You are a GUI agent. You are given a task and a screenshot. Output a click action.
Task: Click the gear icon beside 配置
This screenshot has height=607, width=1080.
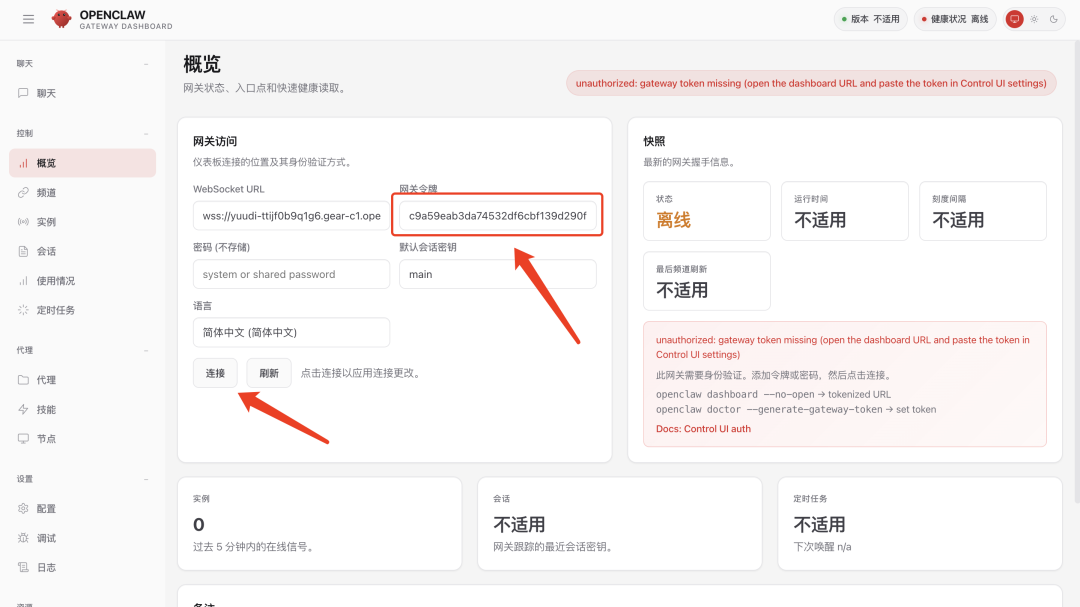(23, 508)
